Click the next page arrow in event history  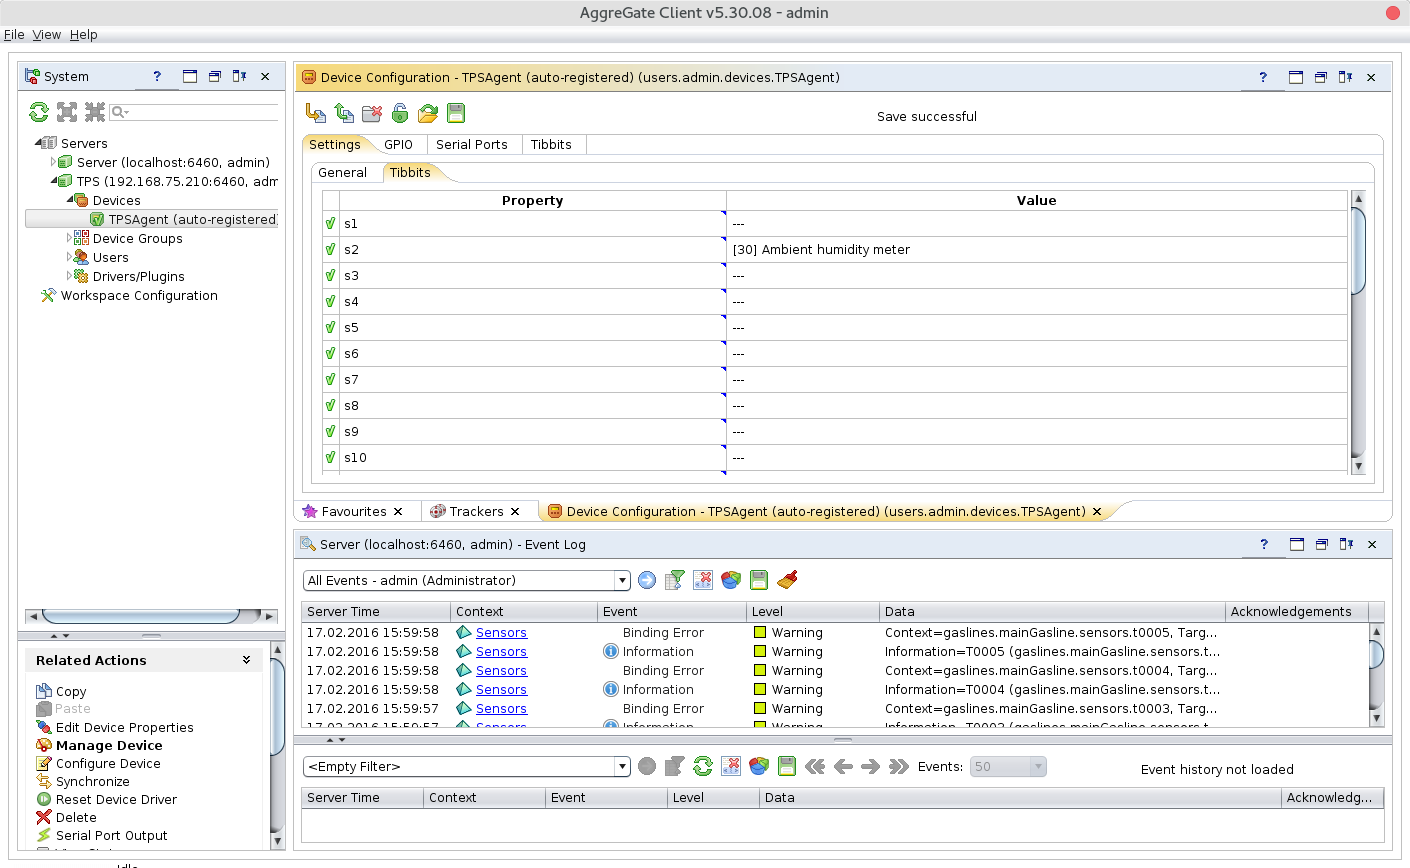(870, 766)
